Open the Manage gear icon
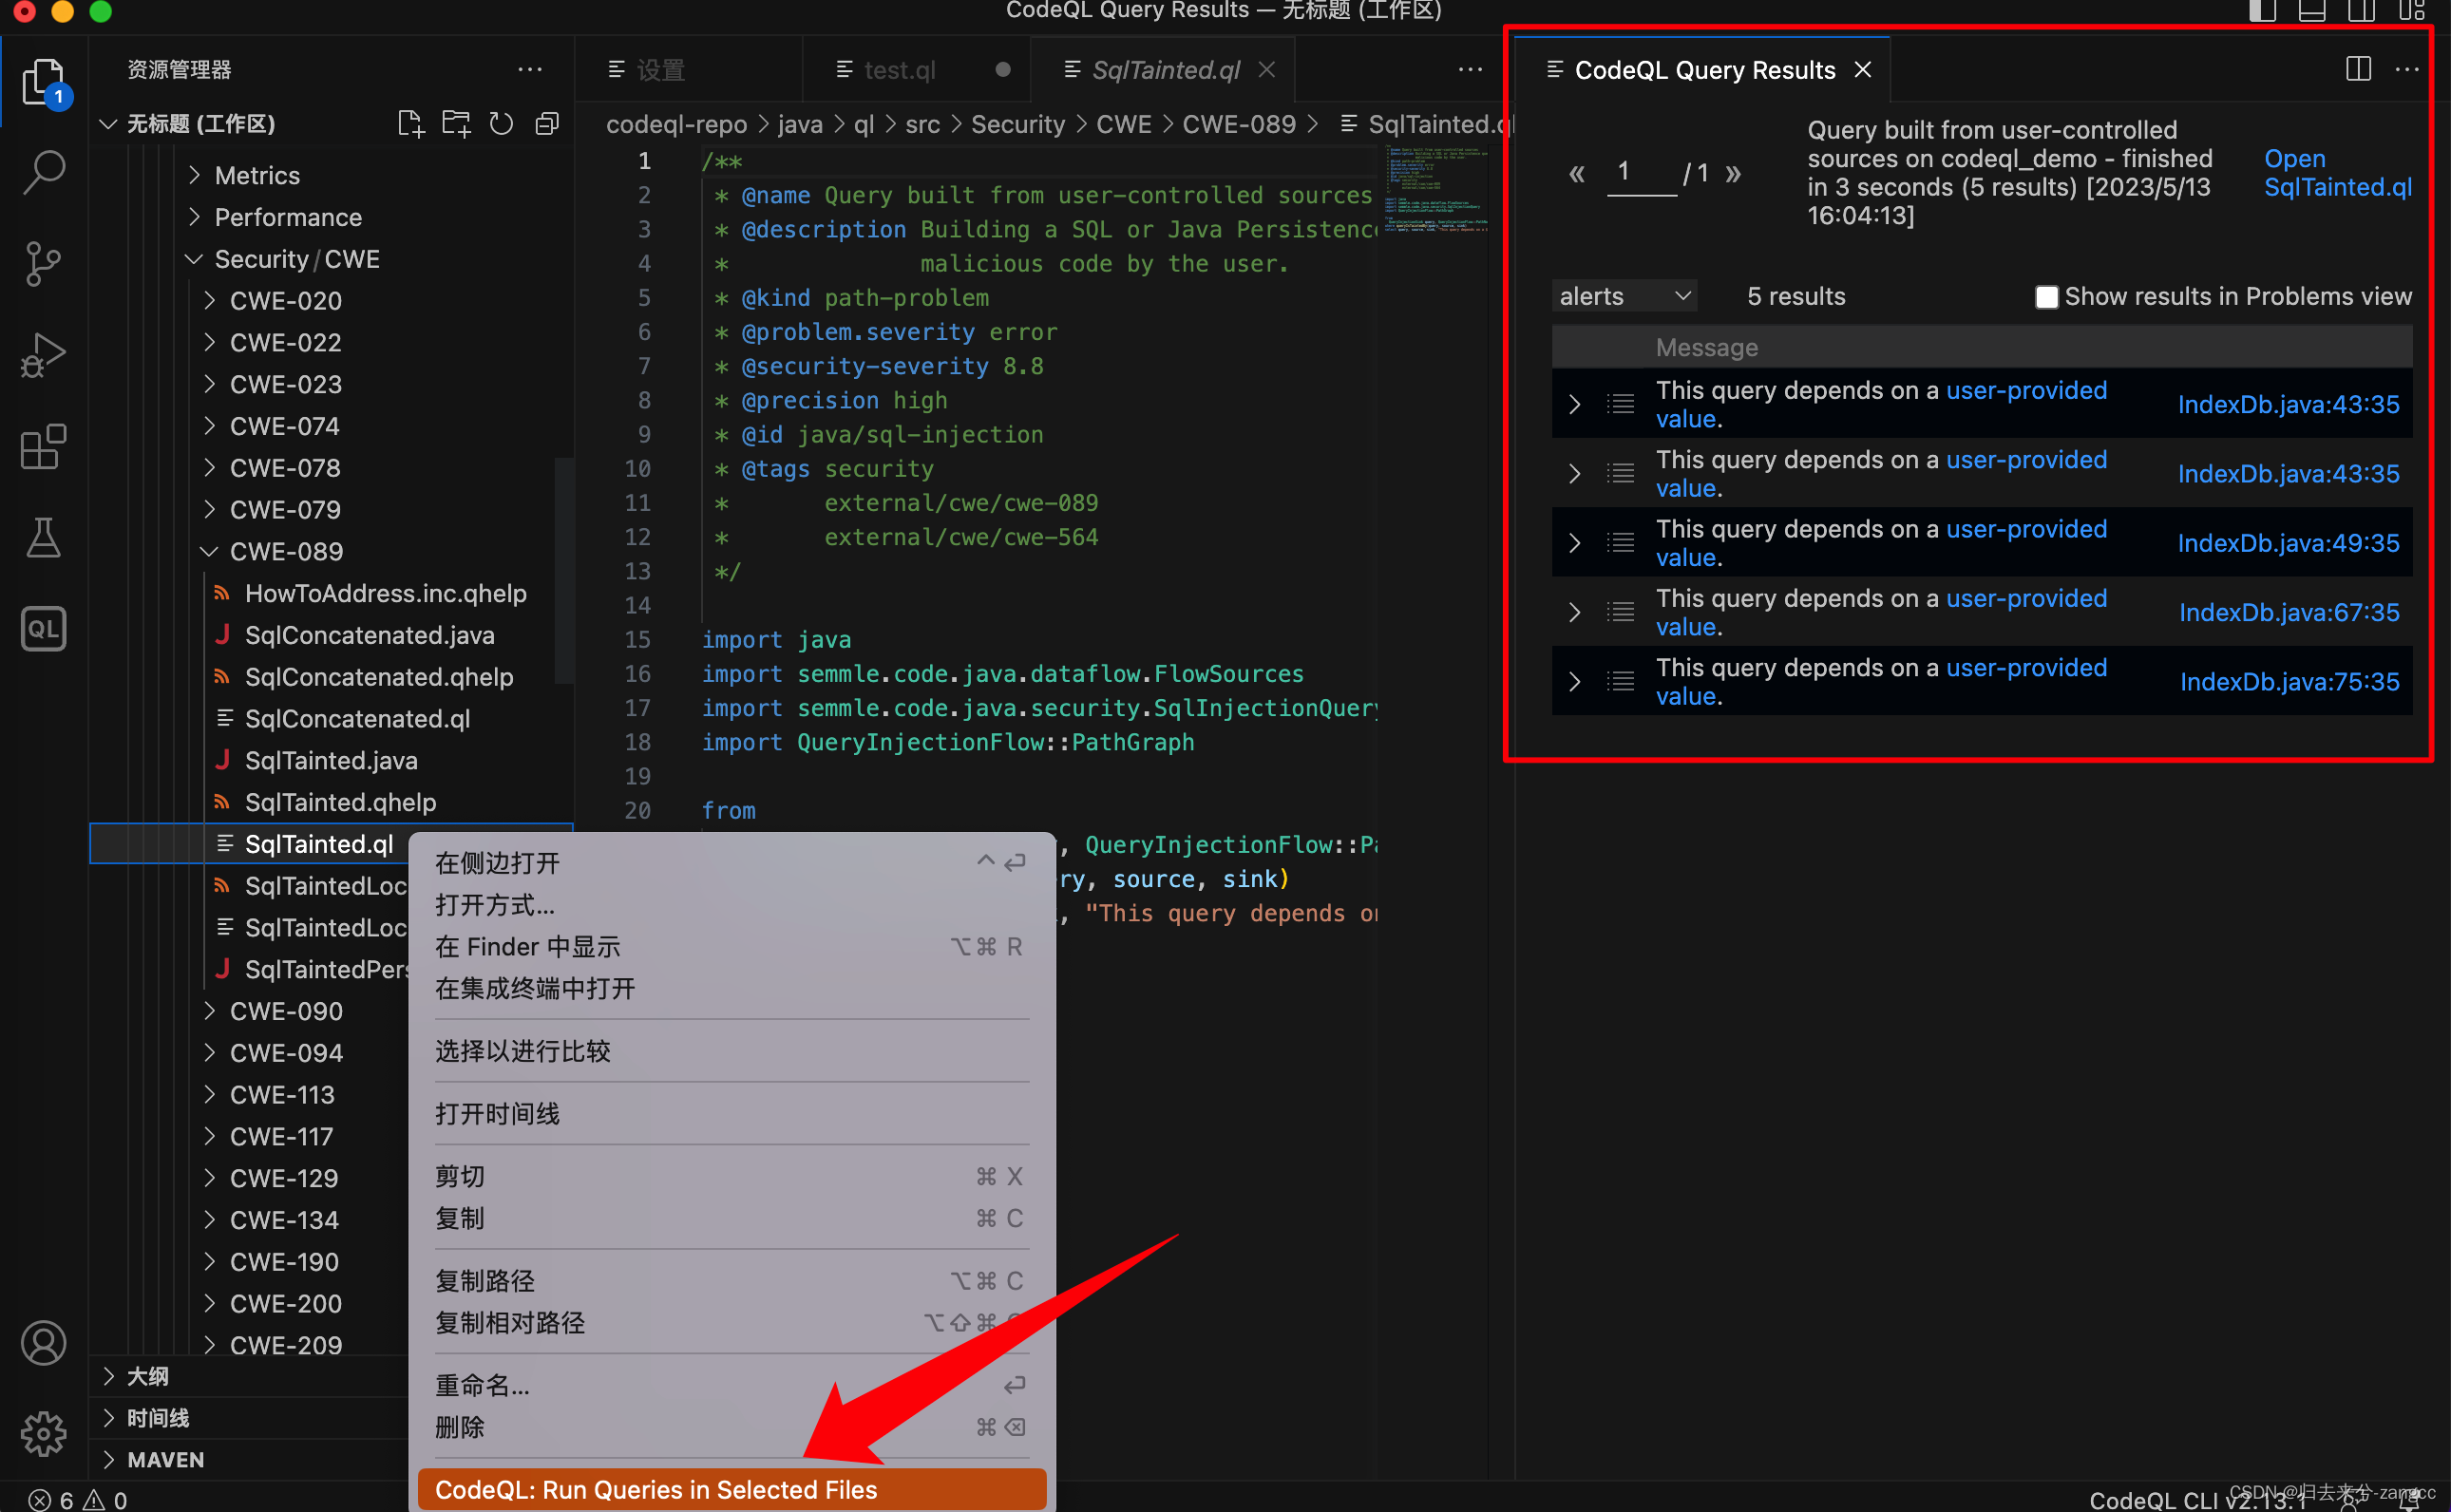This screenshot has height=1512, width=2451. click(43, 1434)
